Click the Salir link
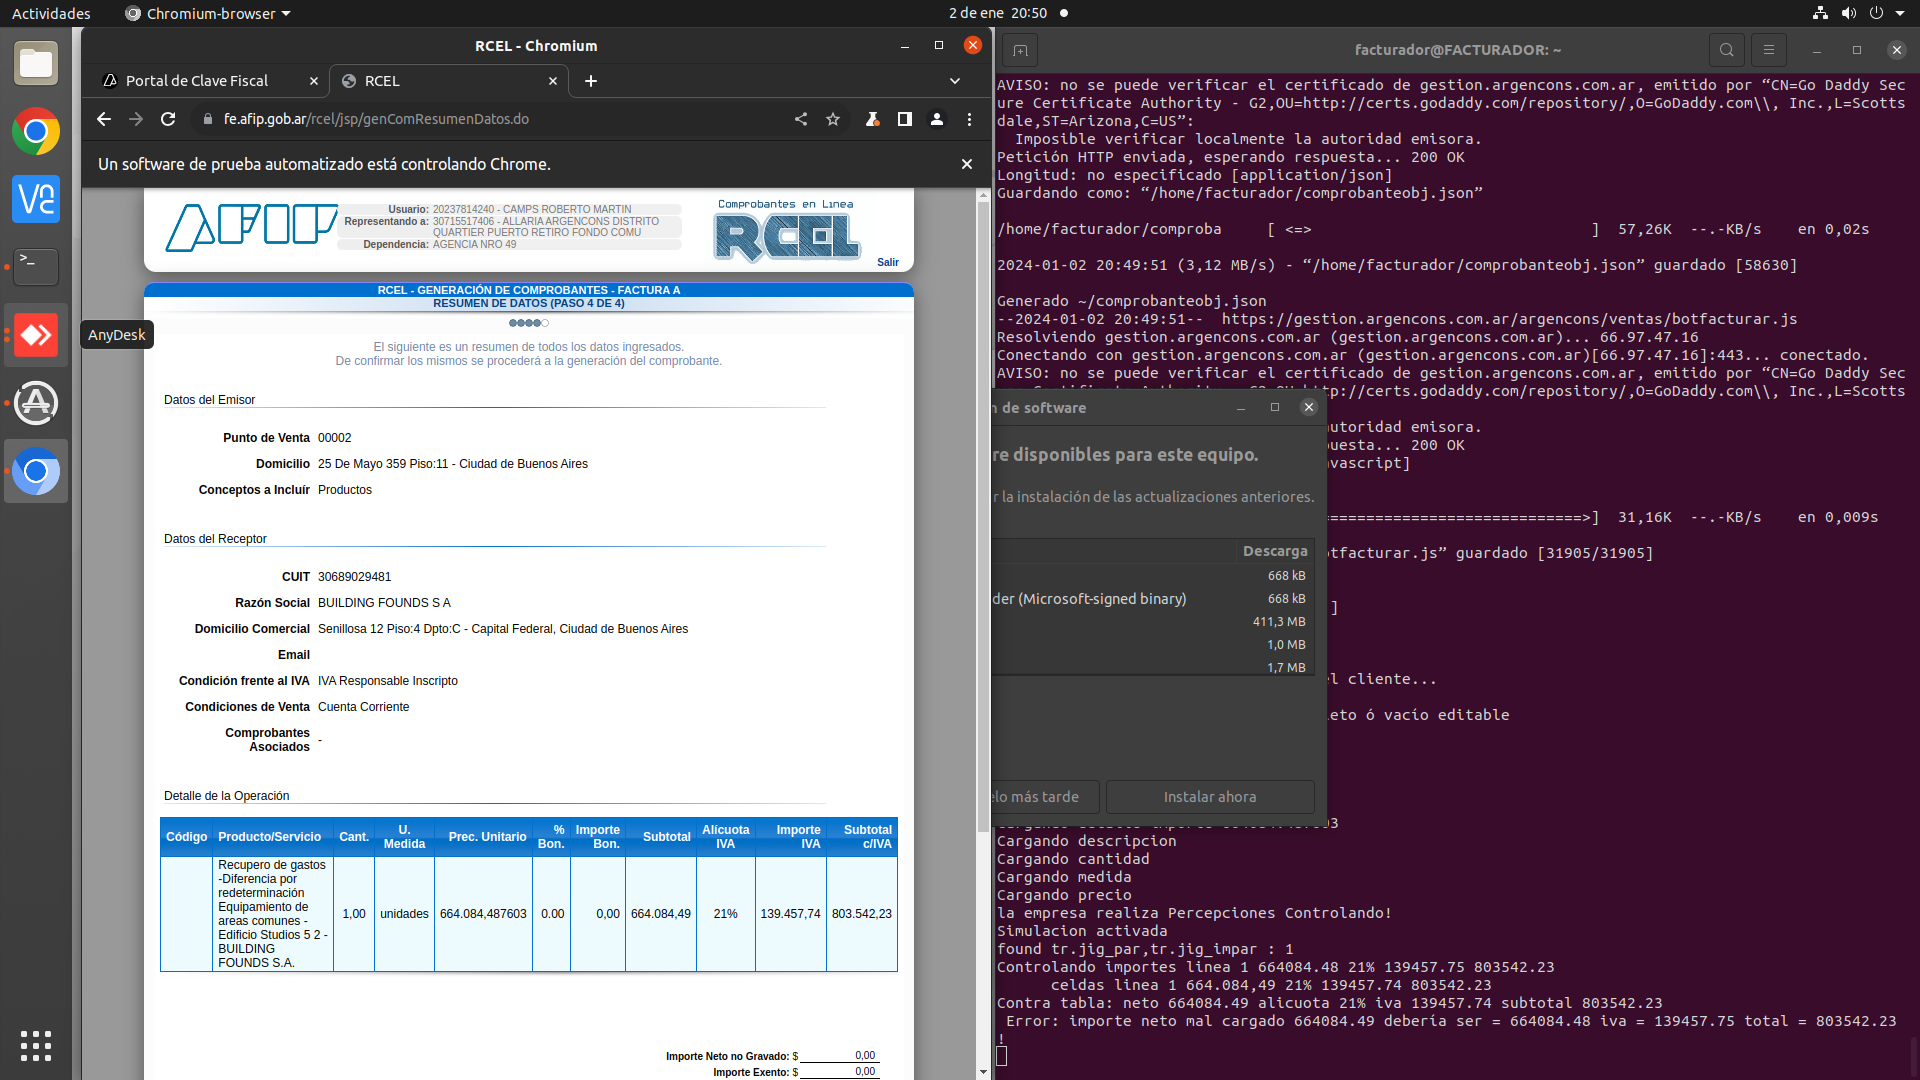1920x1080 pixels. tap(888, 262)
